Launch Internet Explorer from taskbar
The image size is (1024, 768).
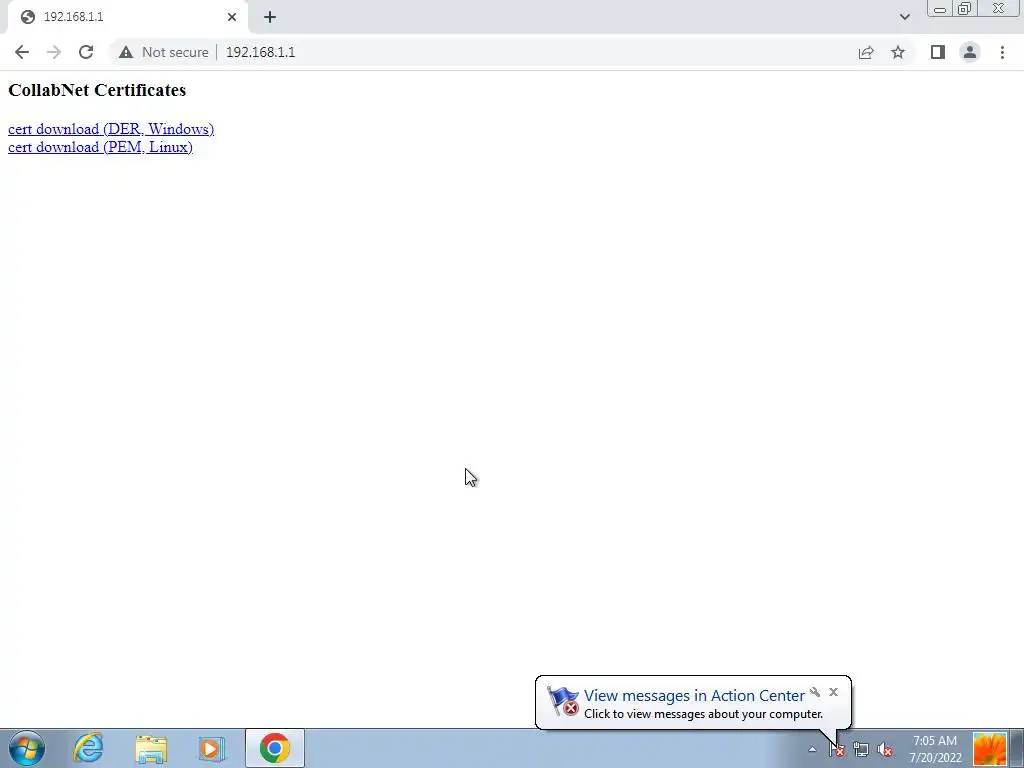click(x=88, y=748)
